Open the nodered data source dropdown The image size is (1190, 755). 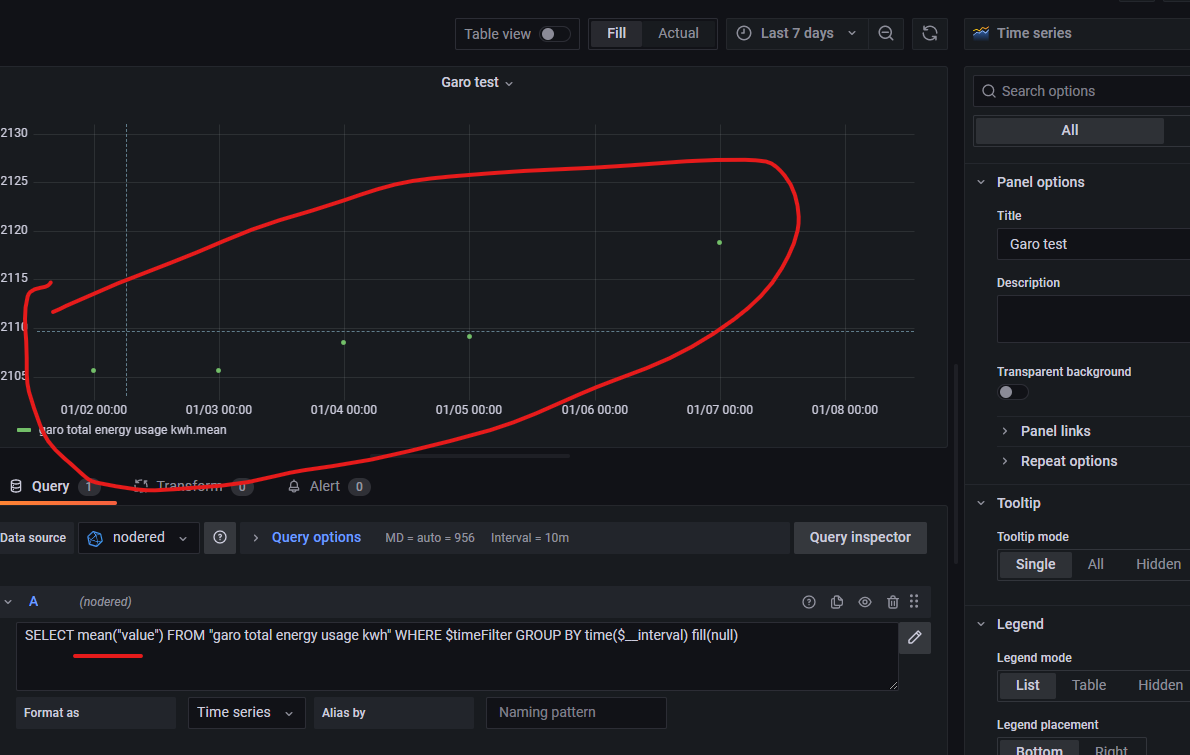click(x=139, y=537)
